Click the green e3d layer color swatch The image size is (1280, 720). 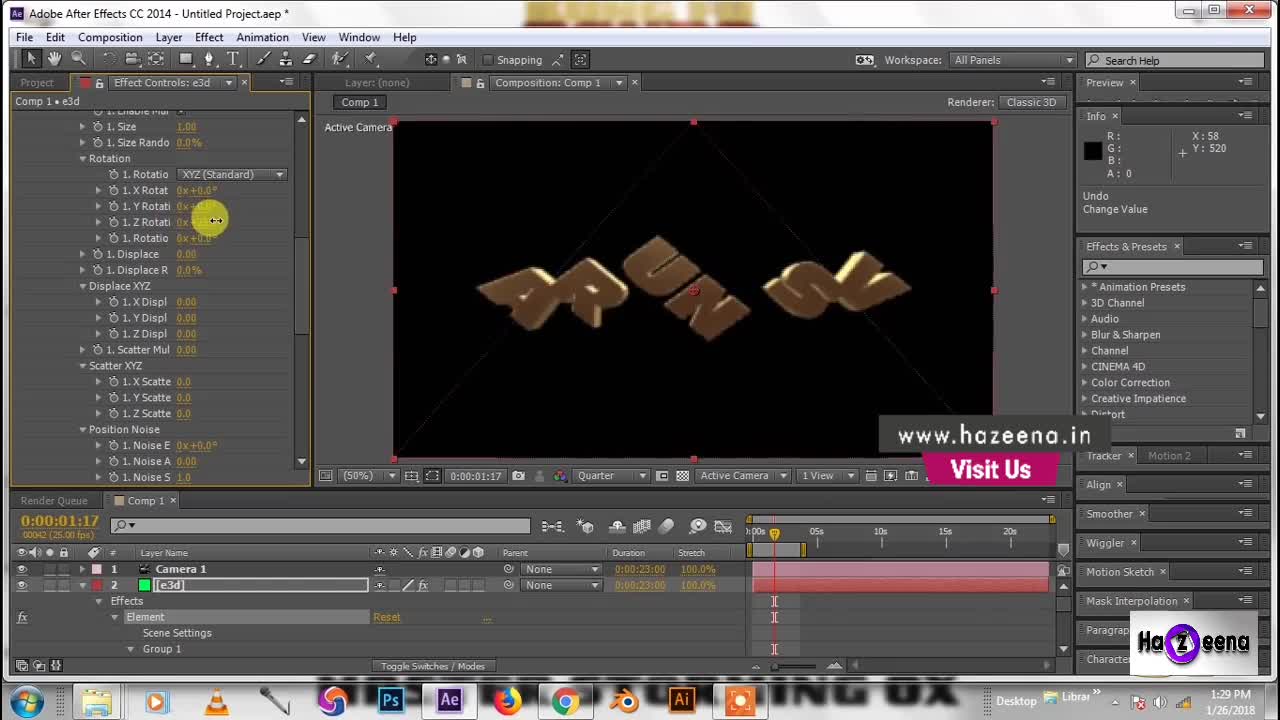coord(144,585)
